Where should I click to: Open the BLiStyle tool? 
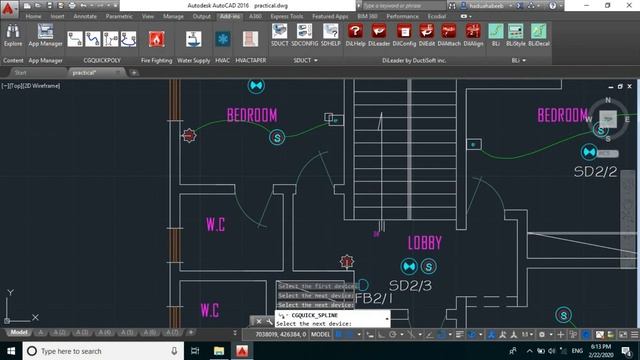[516, 35]
